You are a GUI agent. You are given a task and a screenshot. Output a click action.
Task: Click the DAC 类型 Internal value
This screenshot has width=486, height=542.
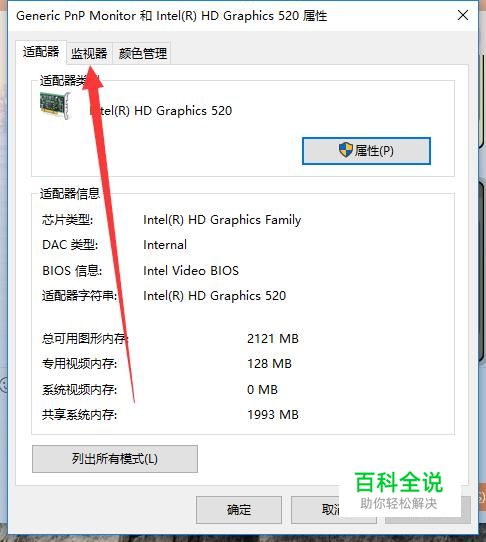[x=165, y=245]
